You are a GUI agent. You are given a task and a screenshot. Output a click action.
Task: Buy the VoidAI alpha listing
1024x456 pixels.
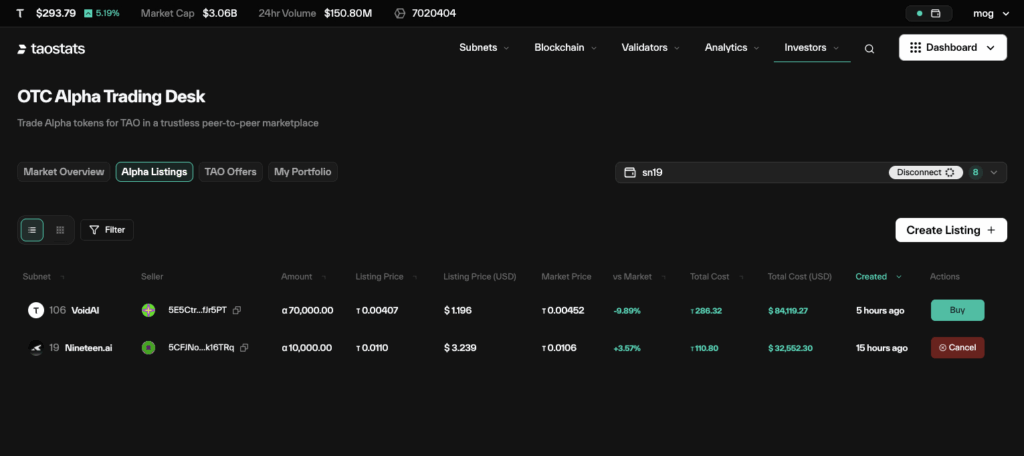click(x=957, y=311)
